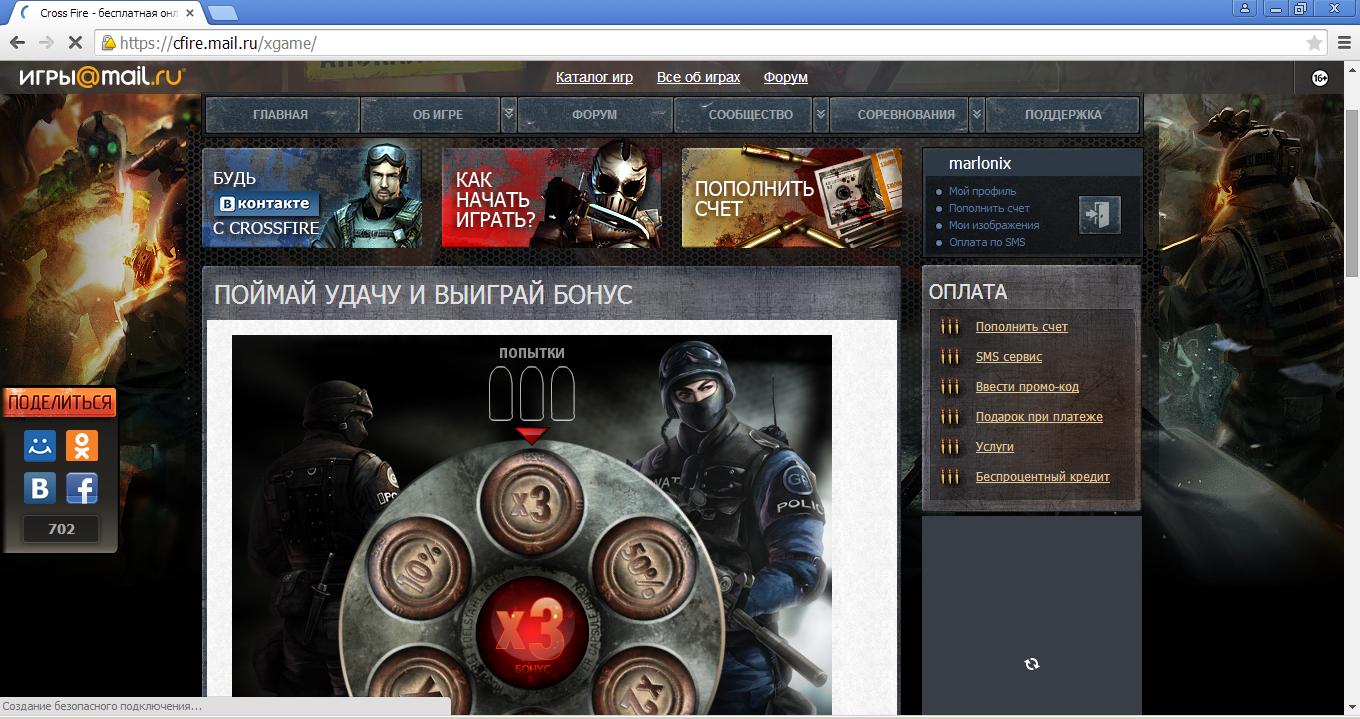Screen dimensions: 1360x719
Task: Open the Подарок при платеже link
Action: point(1039,417)
